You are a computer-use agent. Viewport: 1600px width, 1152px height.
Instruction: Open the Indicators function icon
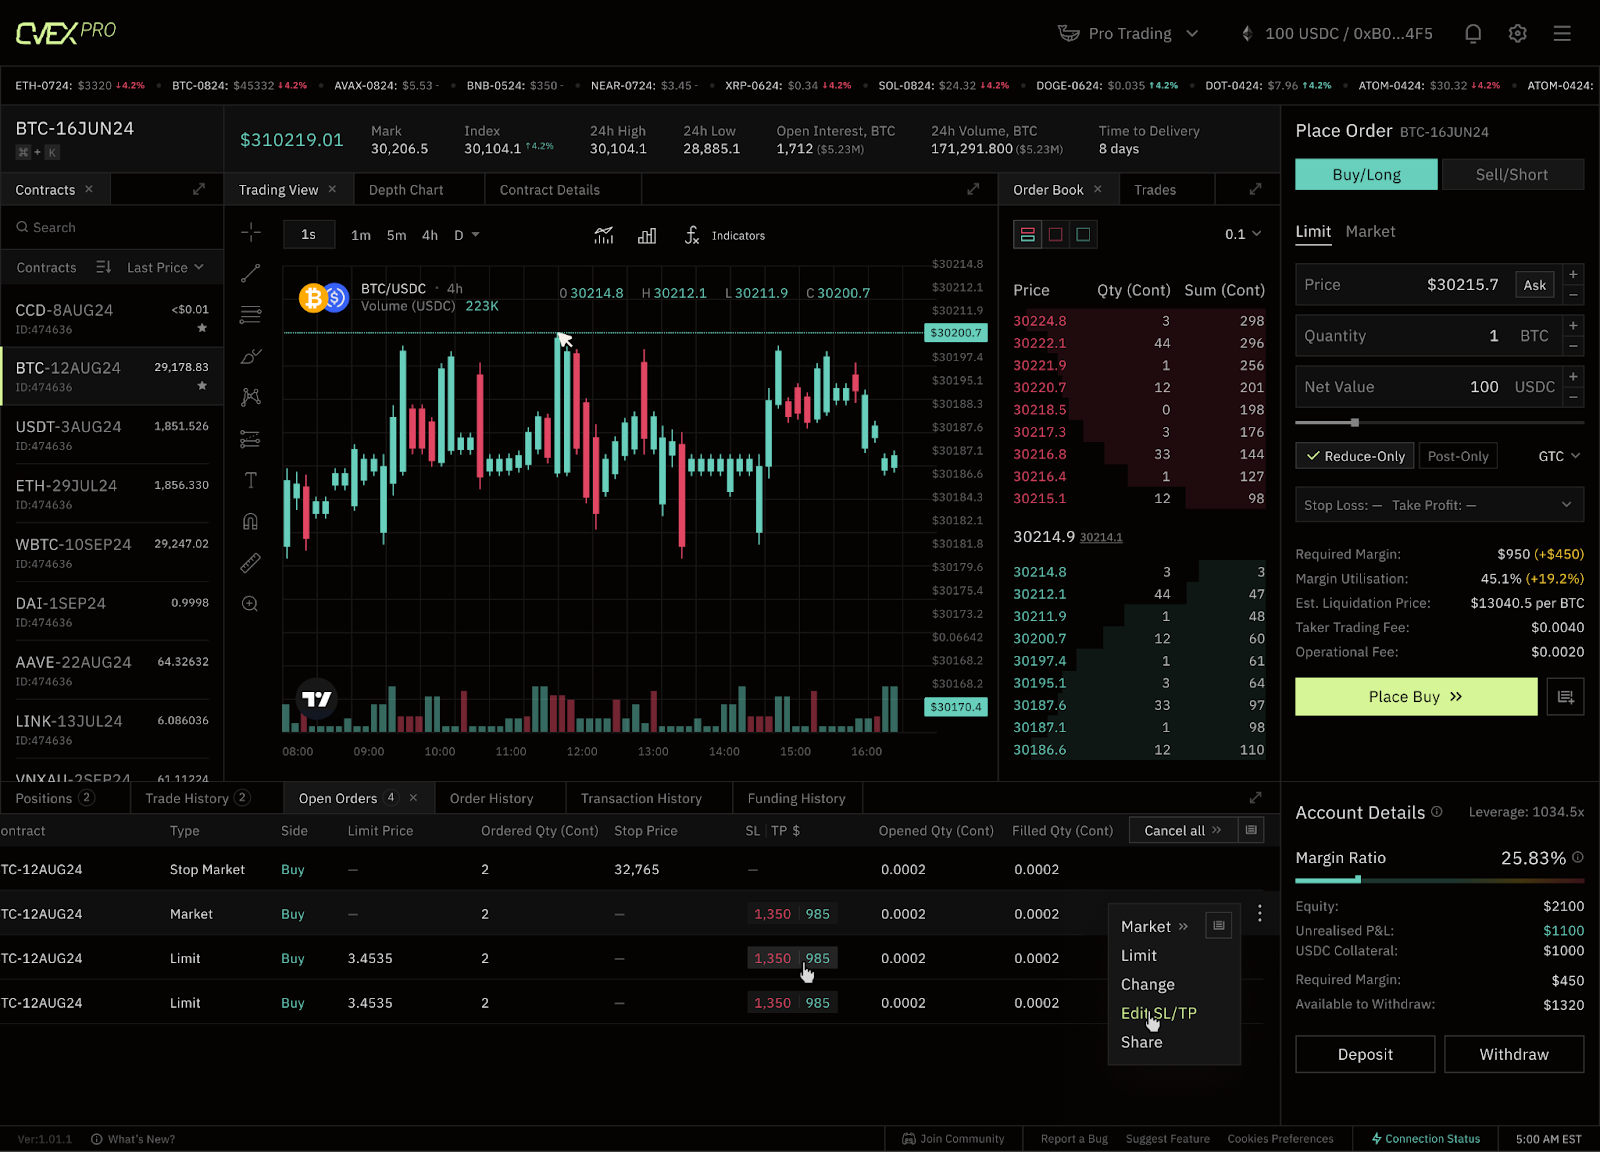point(692,235)
